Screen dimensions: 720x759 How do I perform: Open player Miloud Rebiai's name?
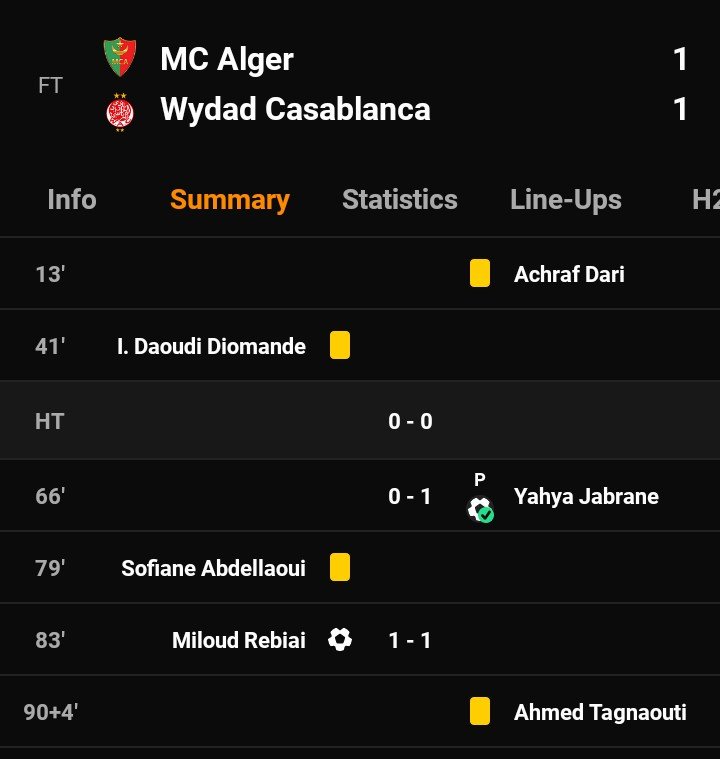click(x=239, y=640)
